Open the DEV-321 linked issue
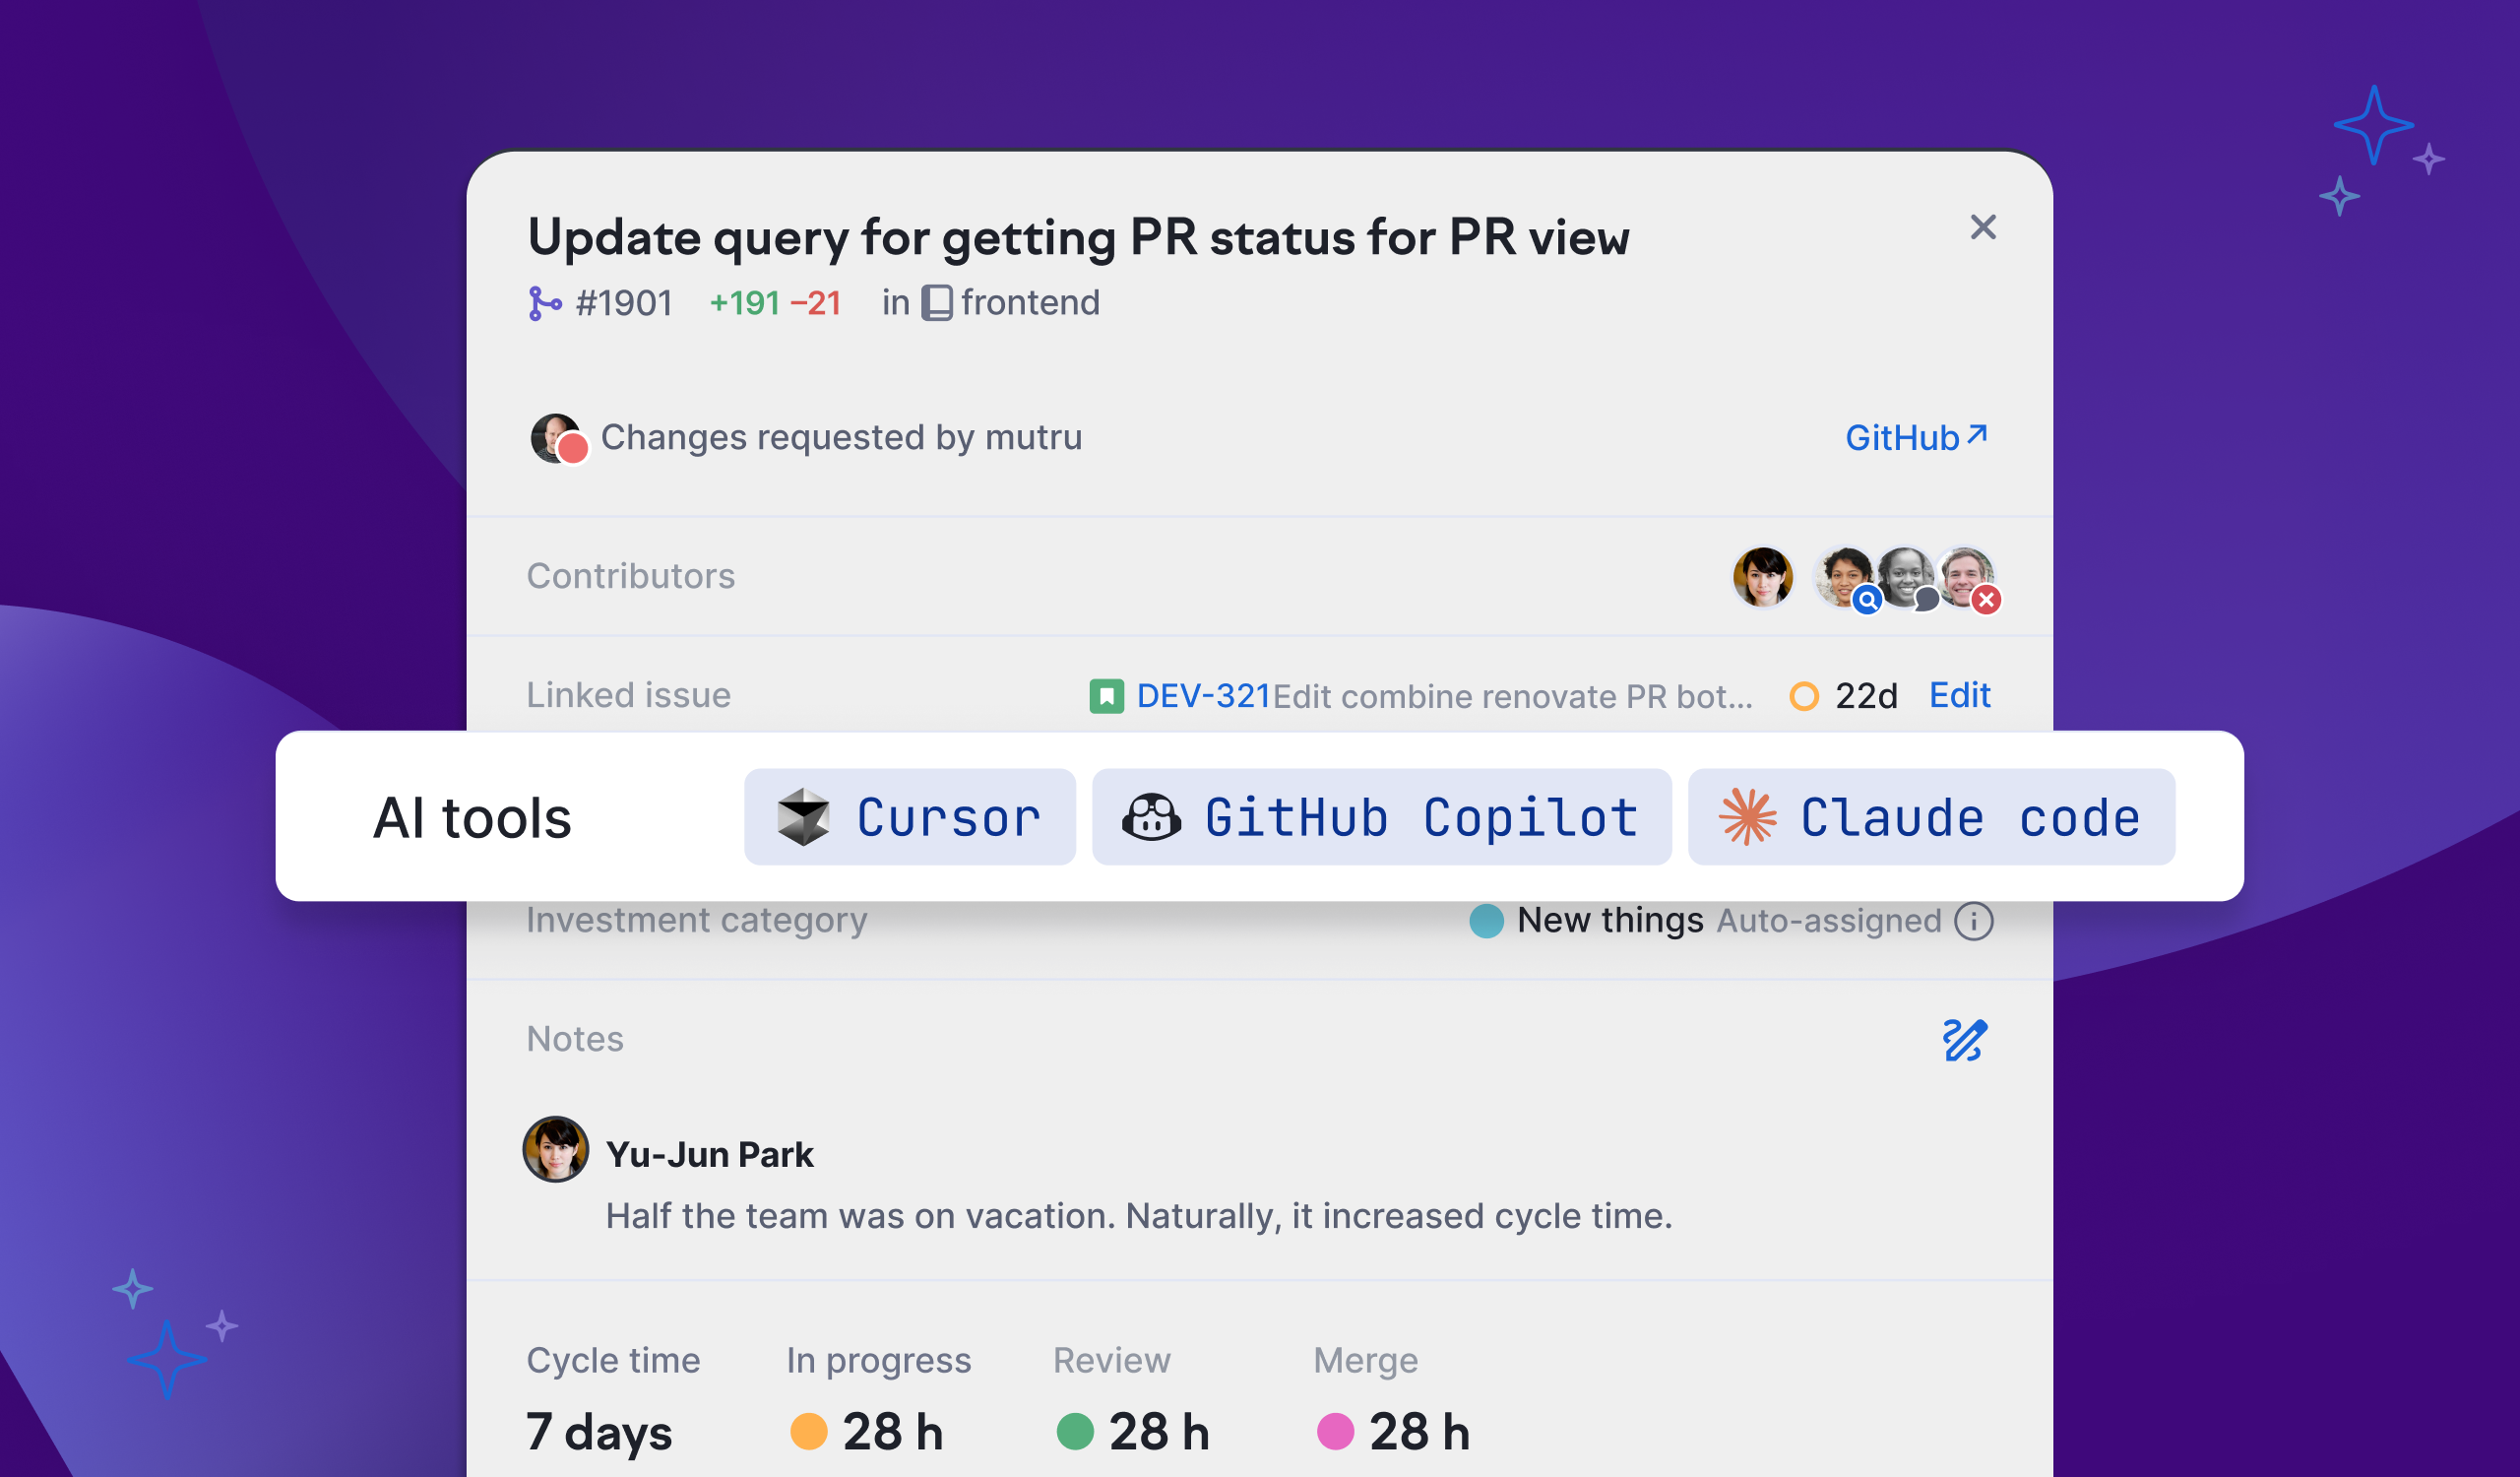Screen dimensions: 2520x1477 (1203, 695)
